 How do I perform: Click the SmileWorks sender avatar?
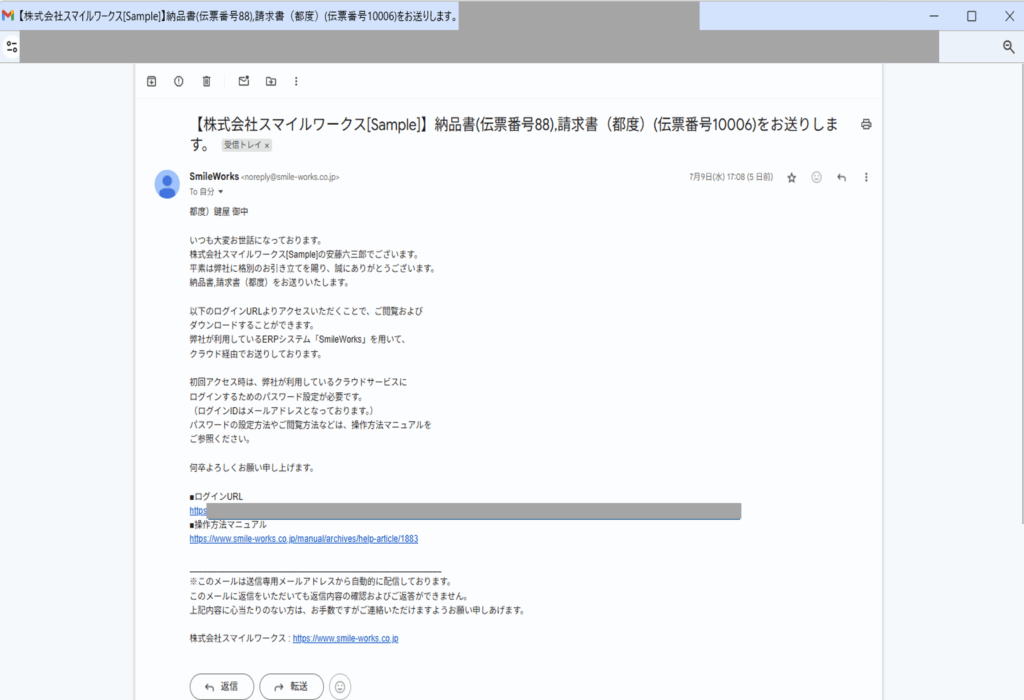[167, 184]
